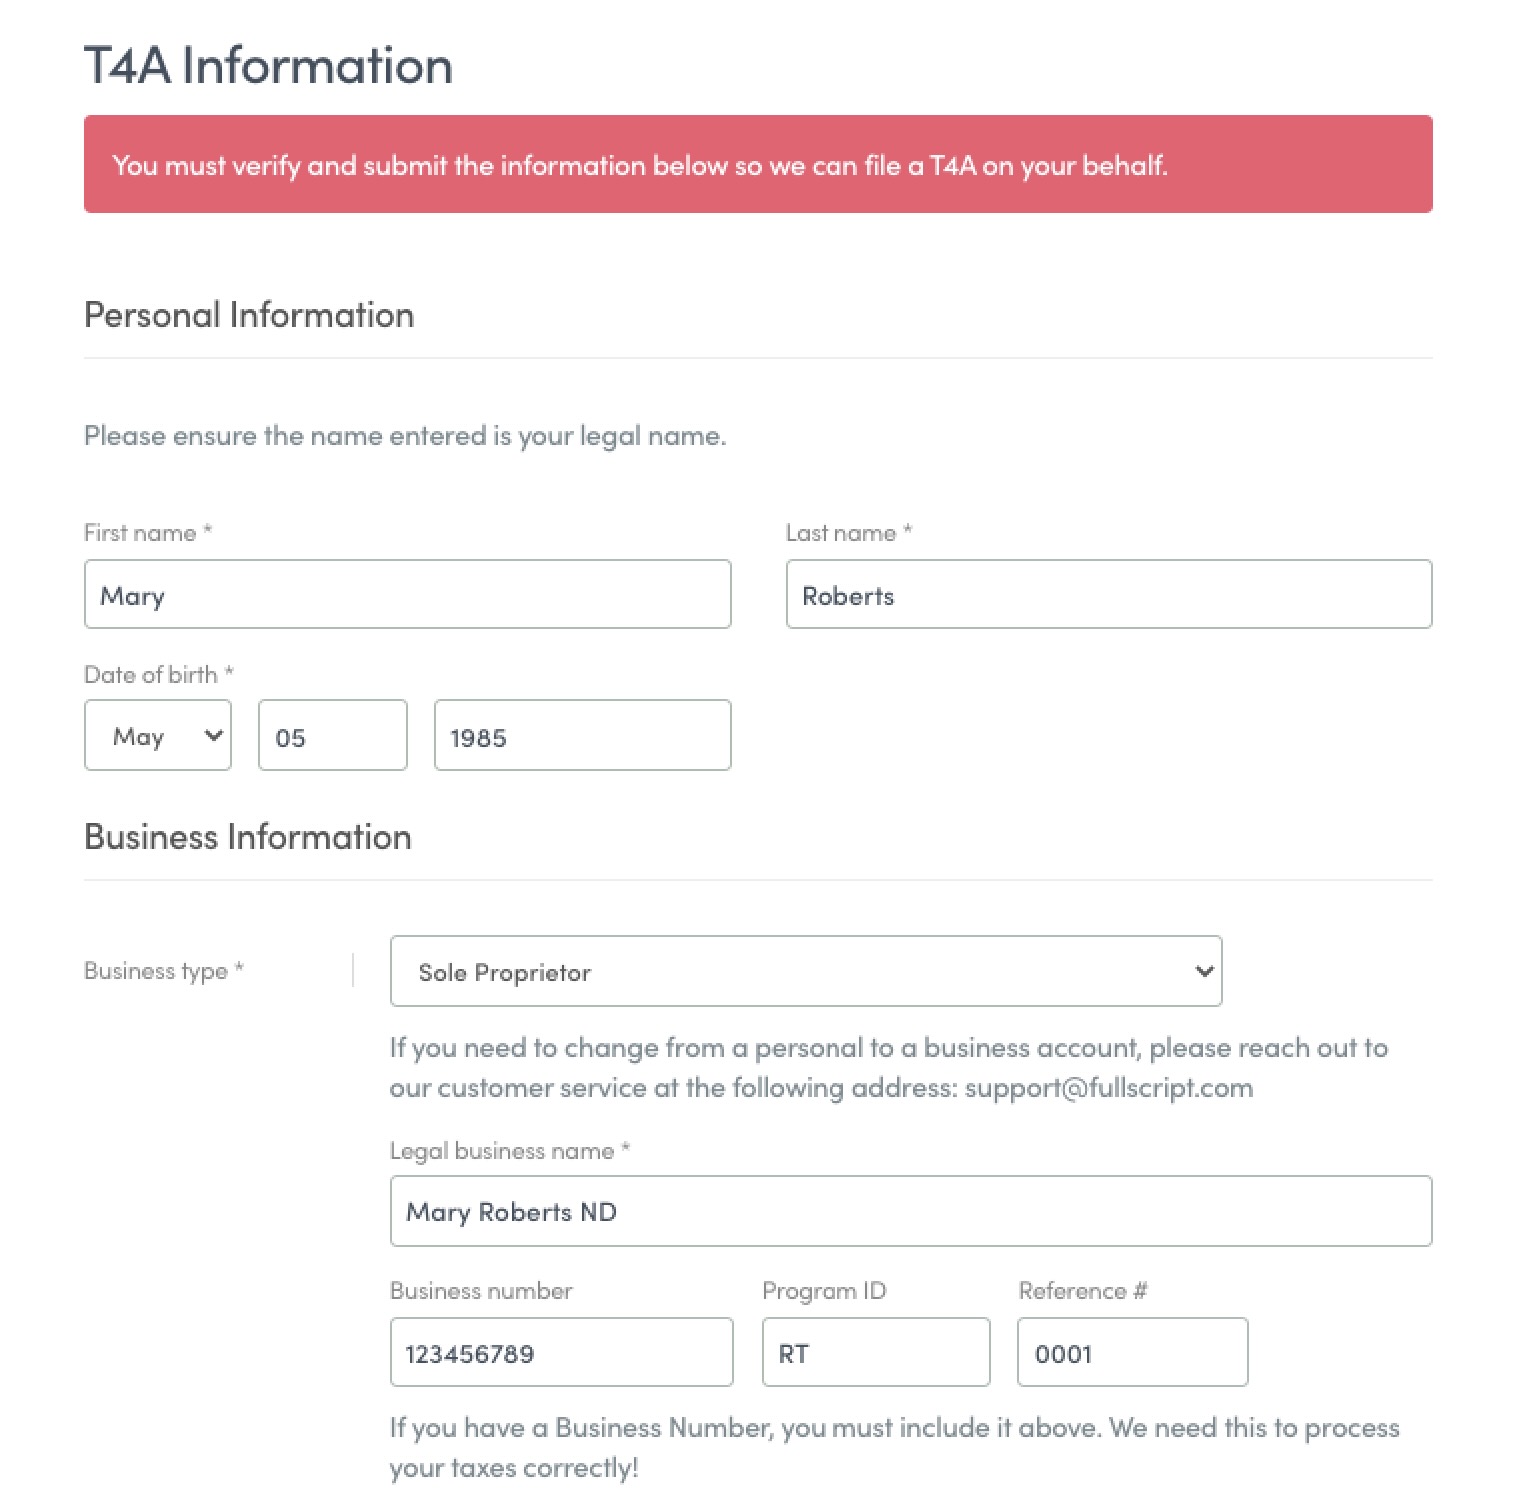Open the Business type dropdown showing Sole Proprietor
The height and width of the screenshot is (1490, 1517).
click(x=806, y=971)
